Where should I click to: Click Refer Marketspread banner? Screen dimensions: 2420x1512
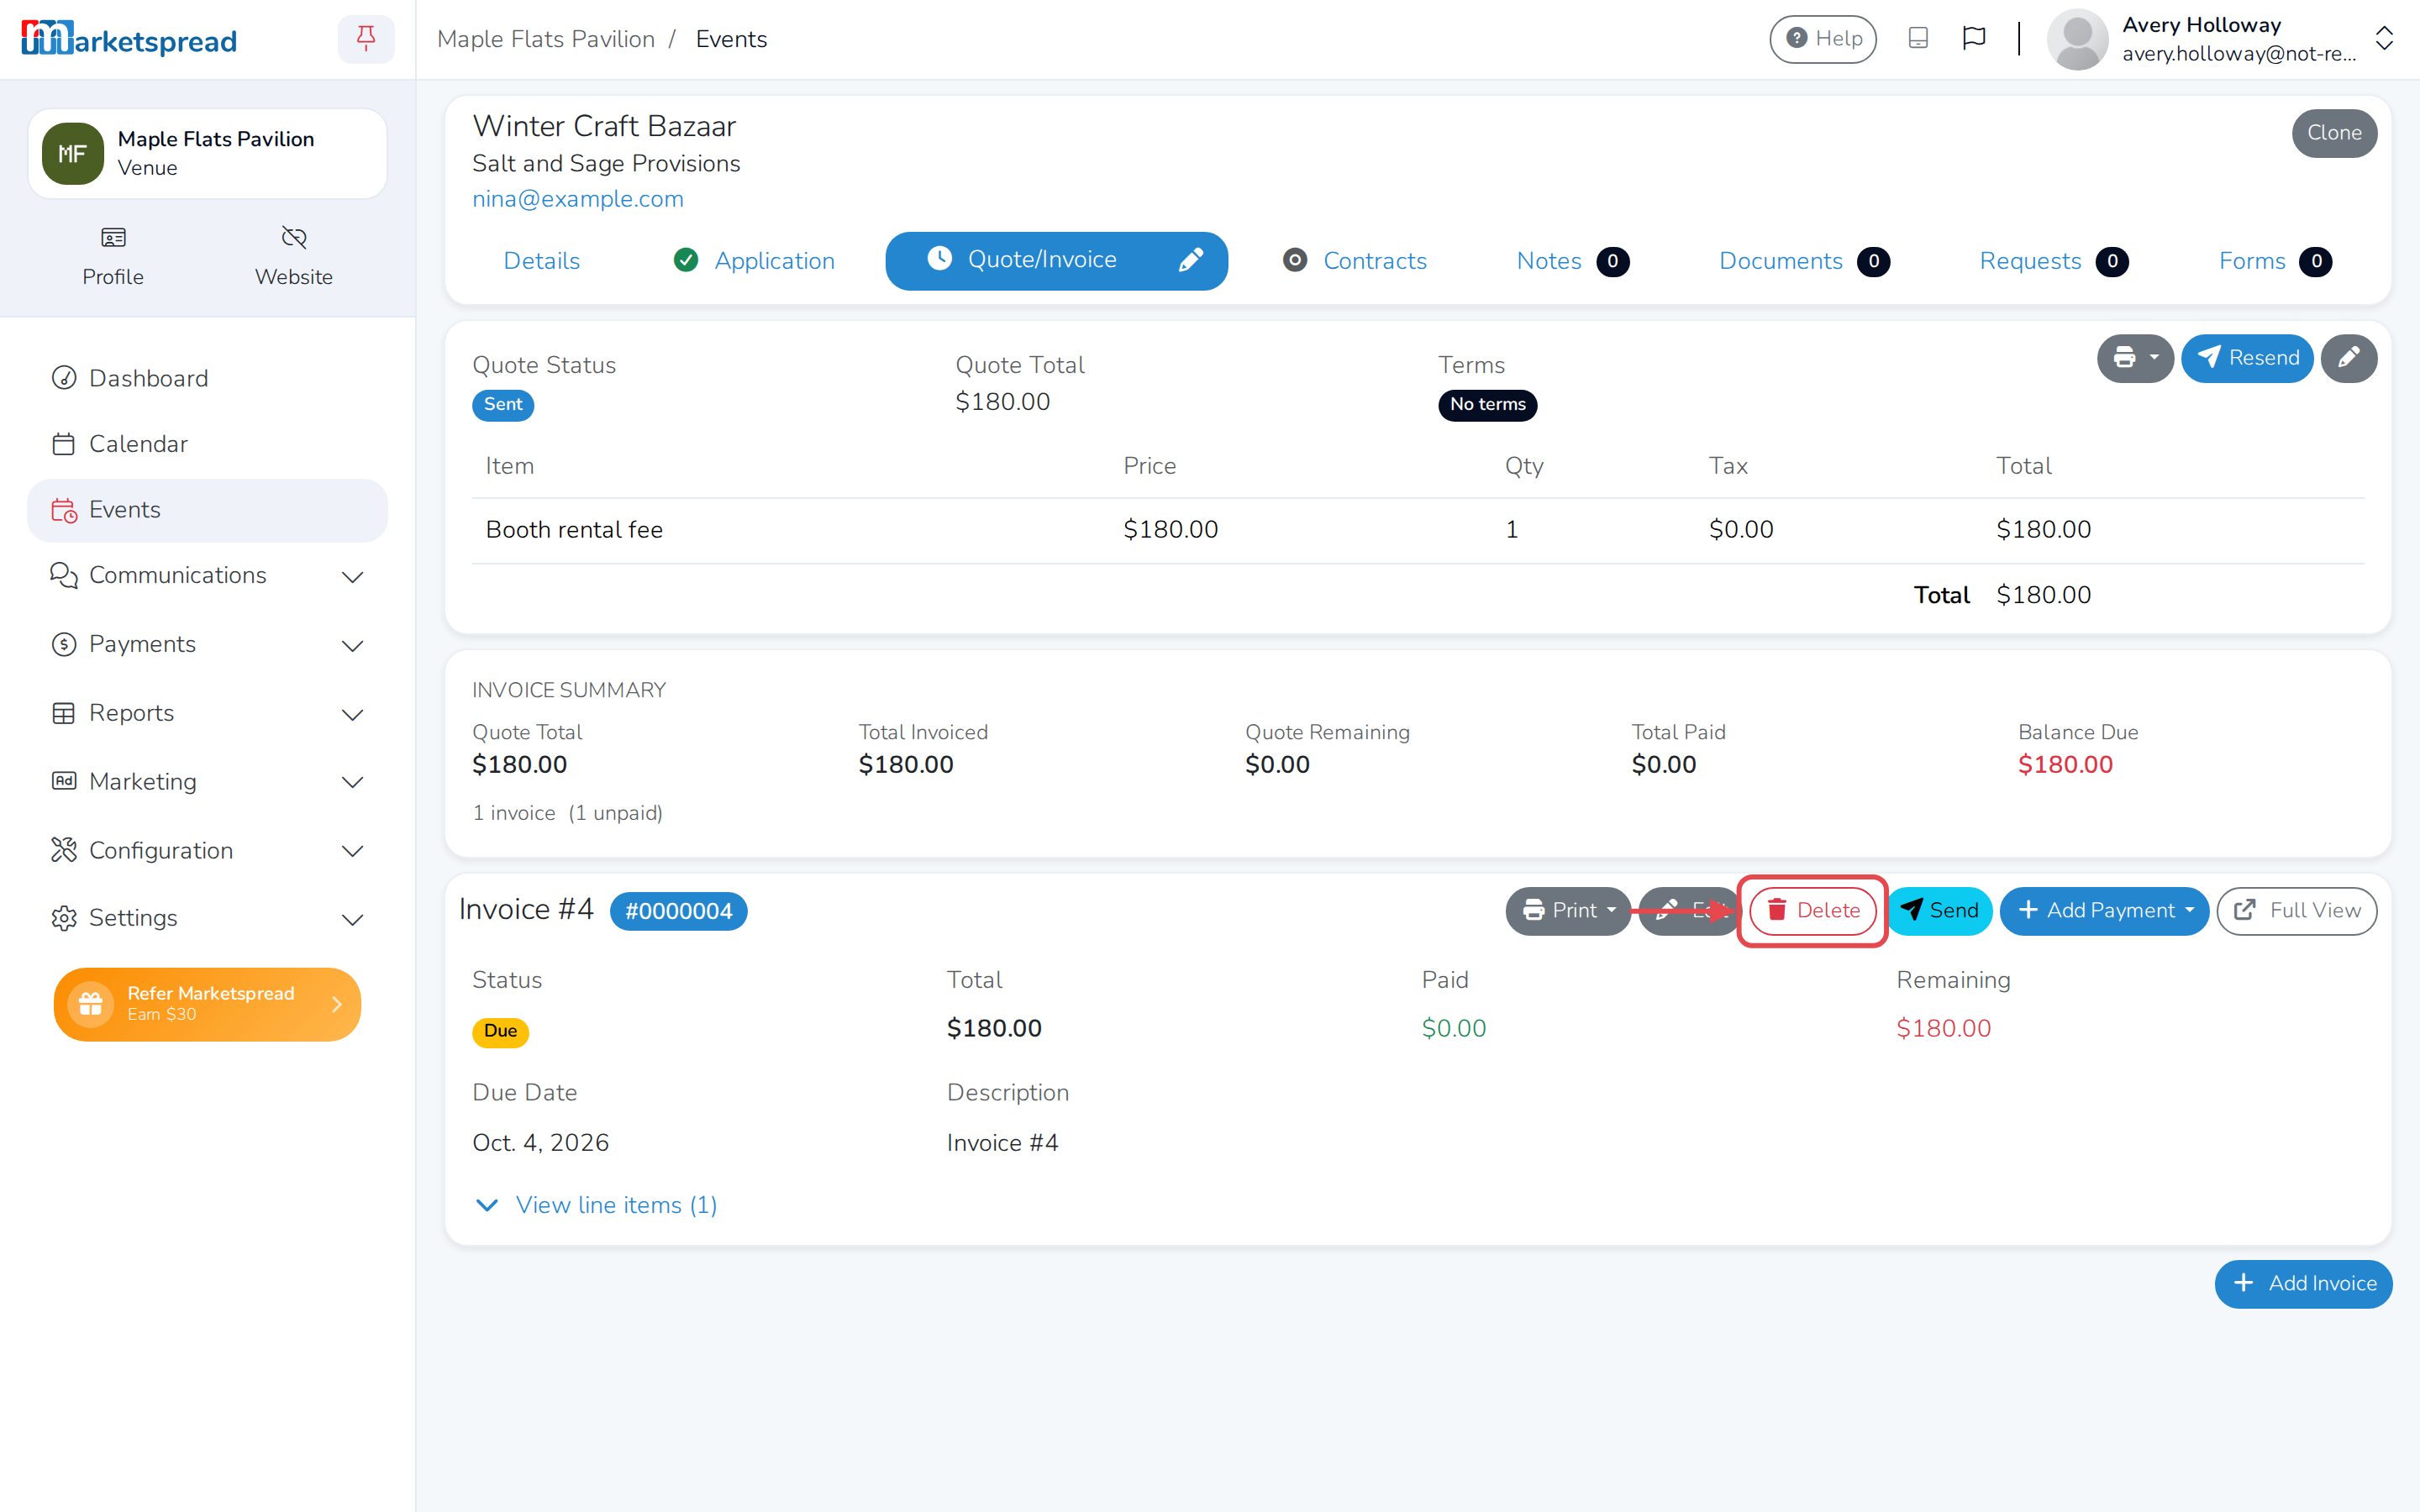coord(207,1004)
